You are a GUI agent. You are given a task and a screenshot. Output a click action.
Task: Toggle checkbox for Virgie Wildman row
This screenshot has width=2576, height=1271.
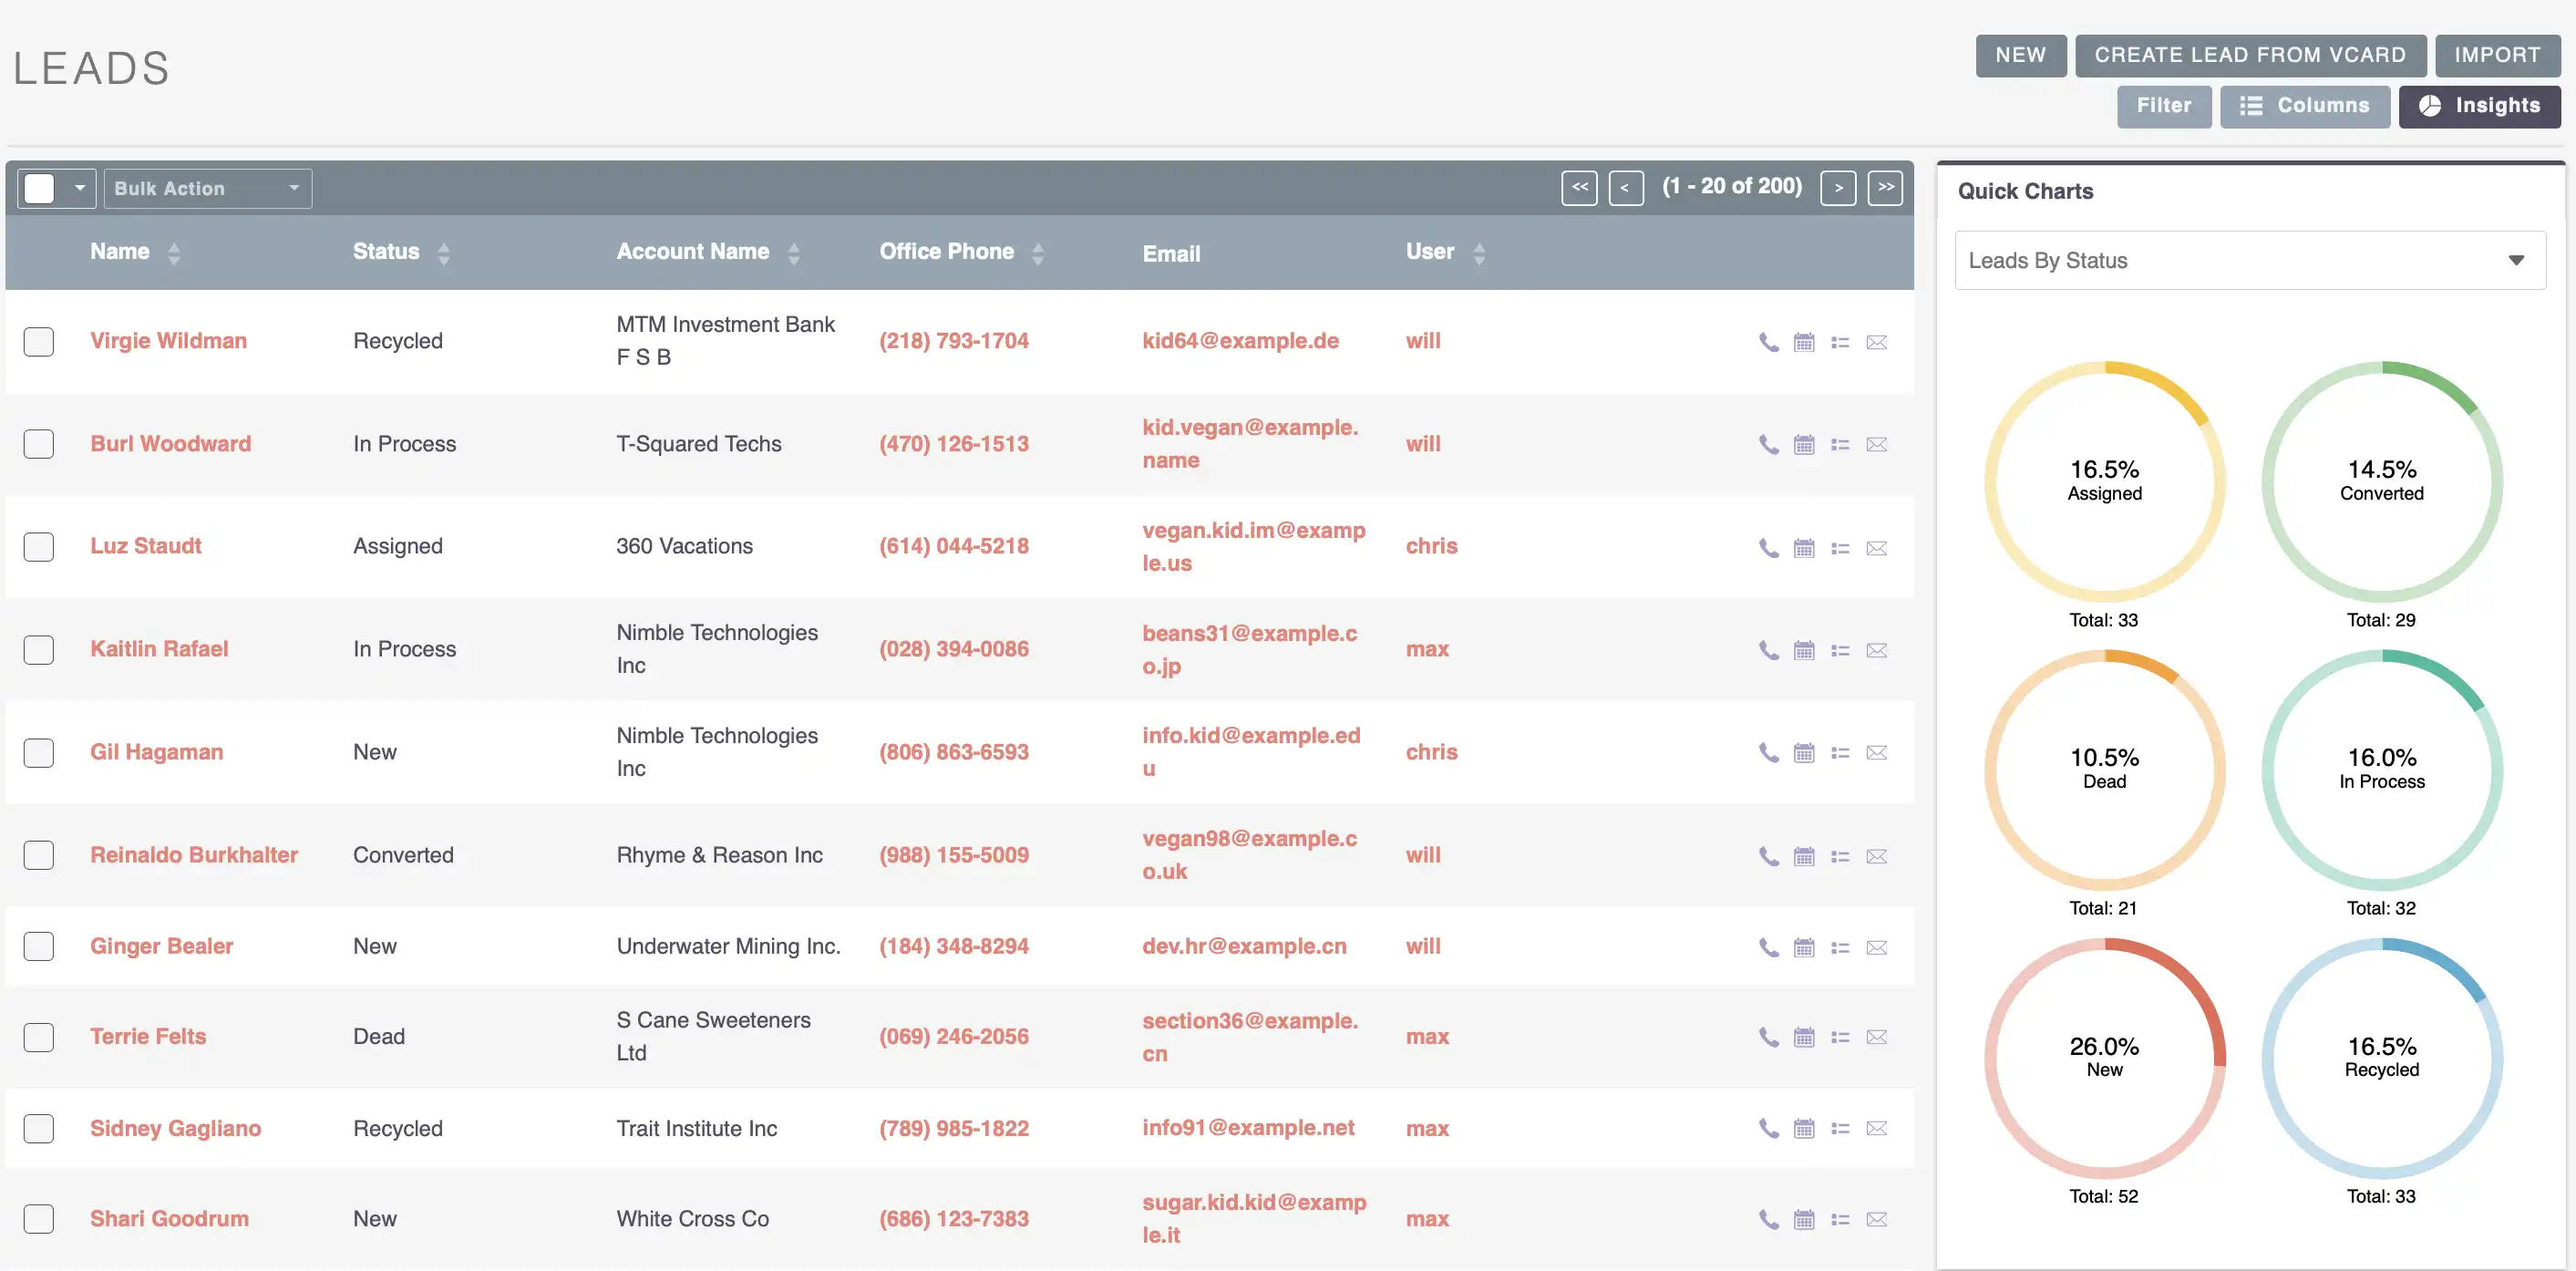41,338
